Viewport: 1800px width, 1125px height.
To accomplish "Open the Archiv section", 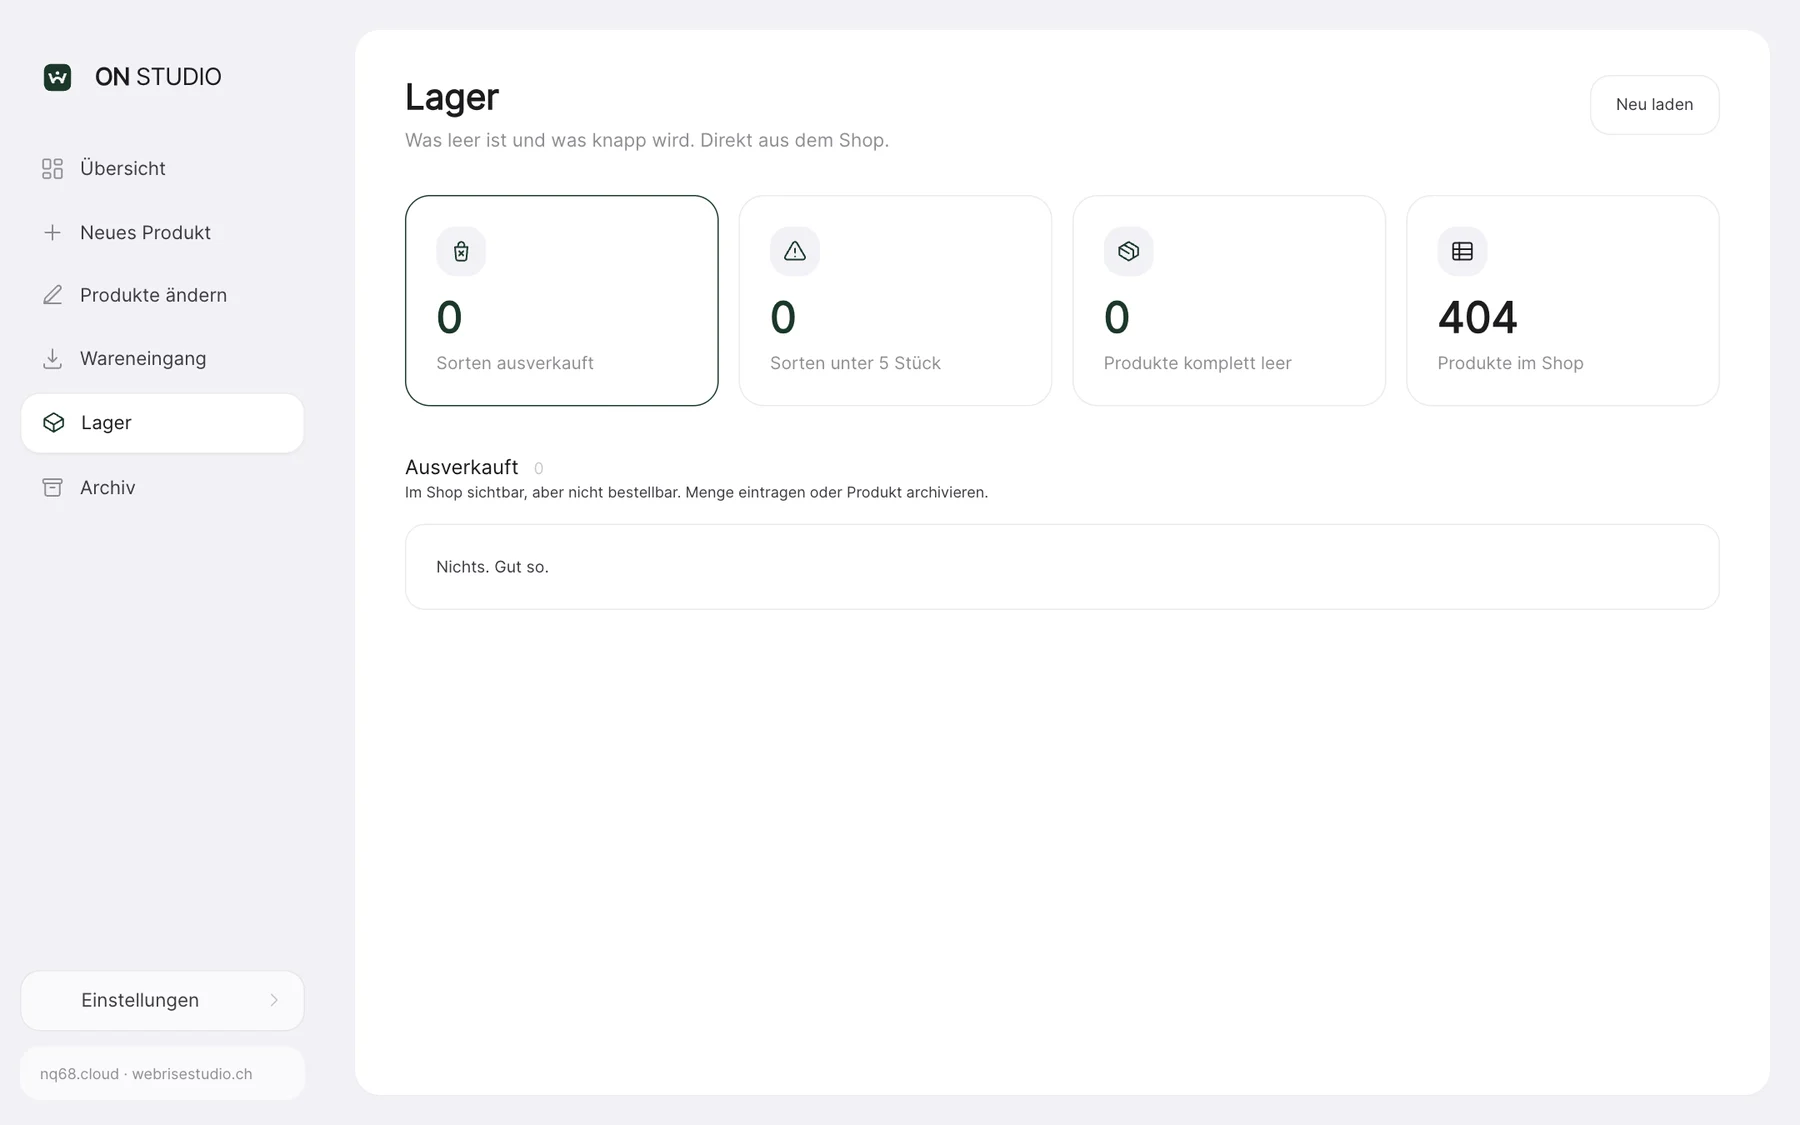I will (x=162, y=487).
